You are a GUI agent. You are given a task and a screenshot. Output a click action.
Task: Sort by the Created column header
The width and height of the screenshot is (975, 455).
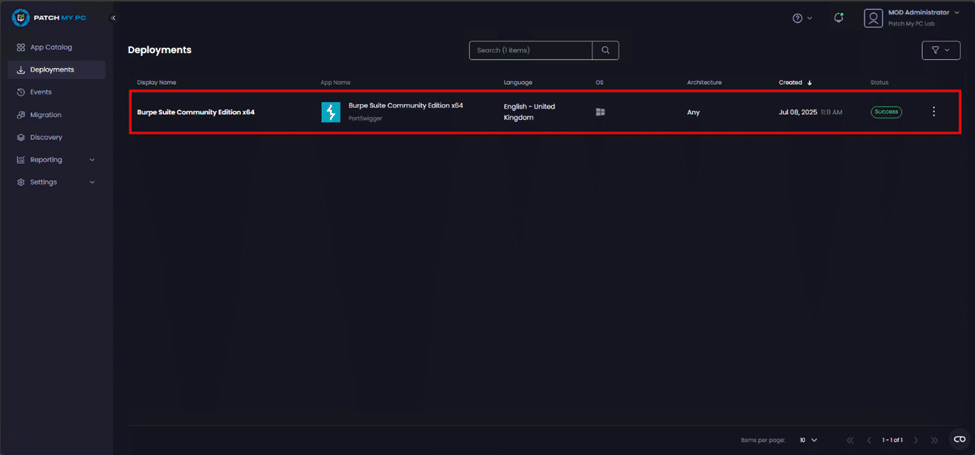tap(791, 82)
